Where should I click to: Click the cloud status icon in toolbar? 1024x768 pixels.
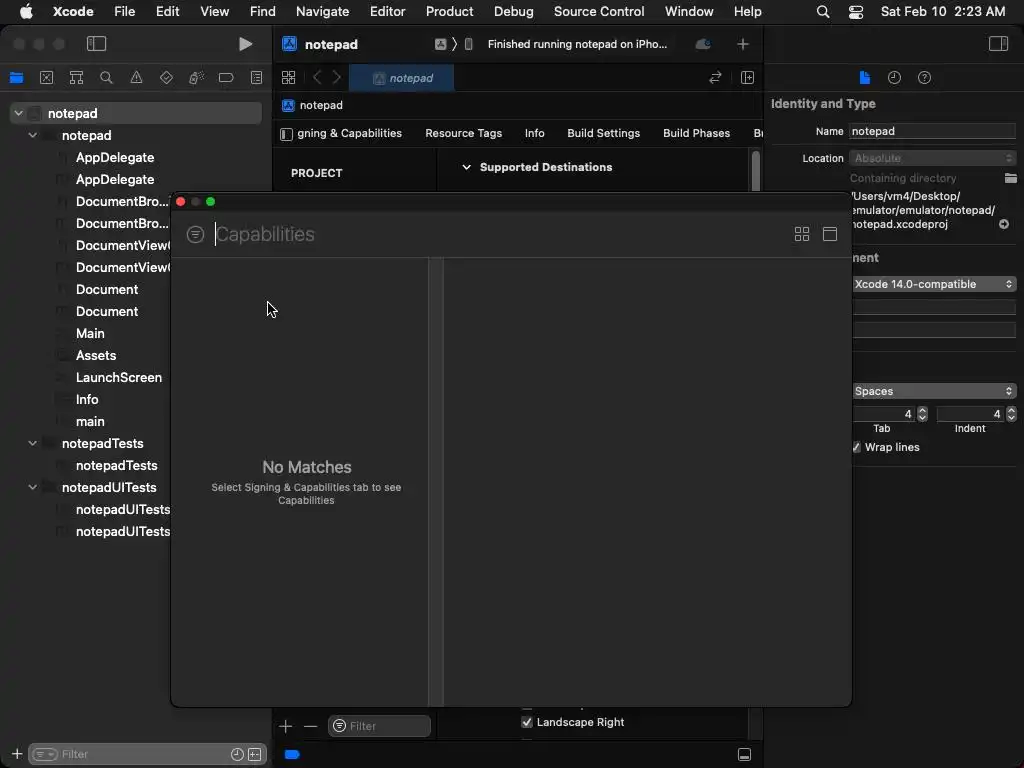(x=703, y=44)
